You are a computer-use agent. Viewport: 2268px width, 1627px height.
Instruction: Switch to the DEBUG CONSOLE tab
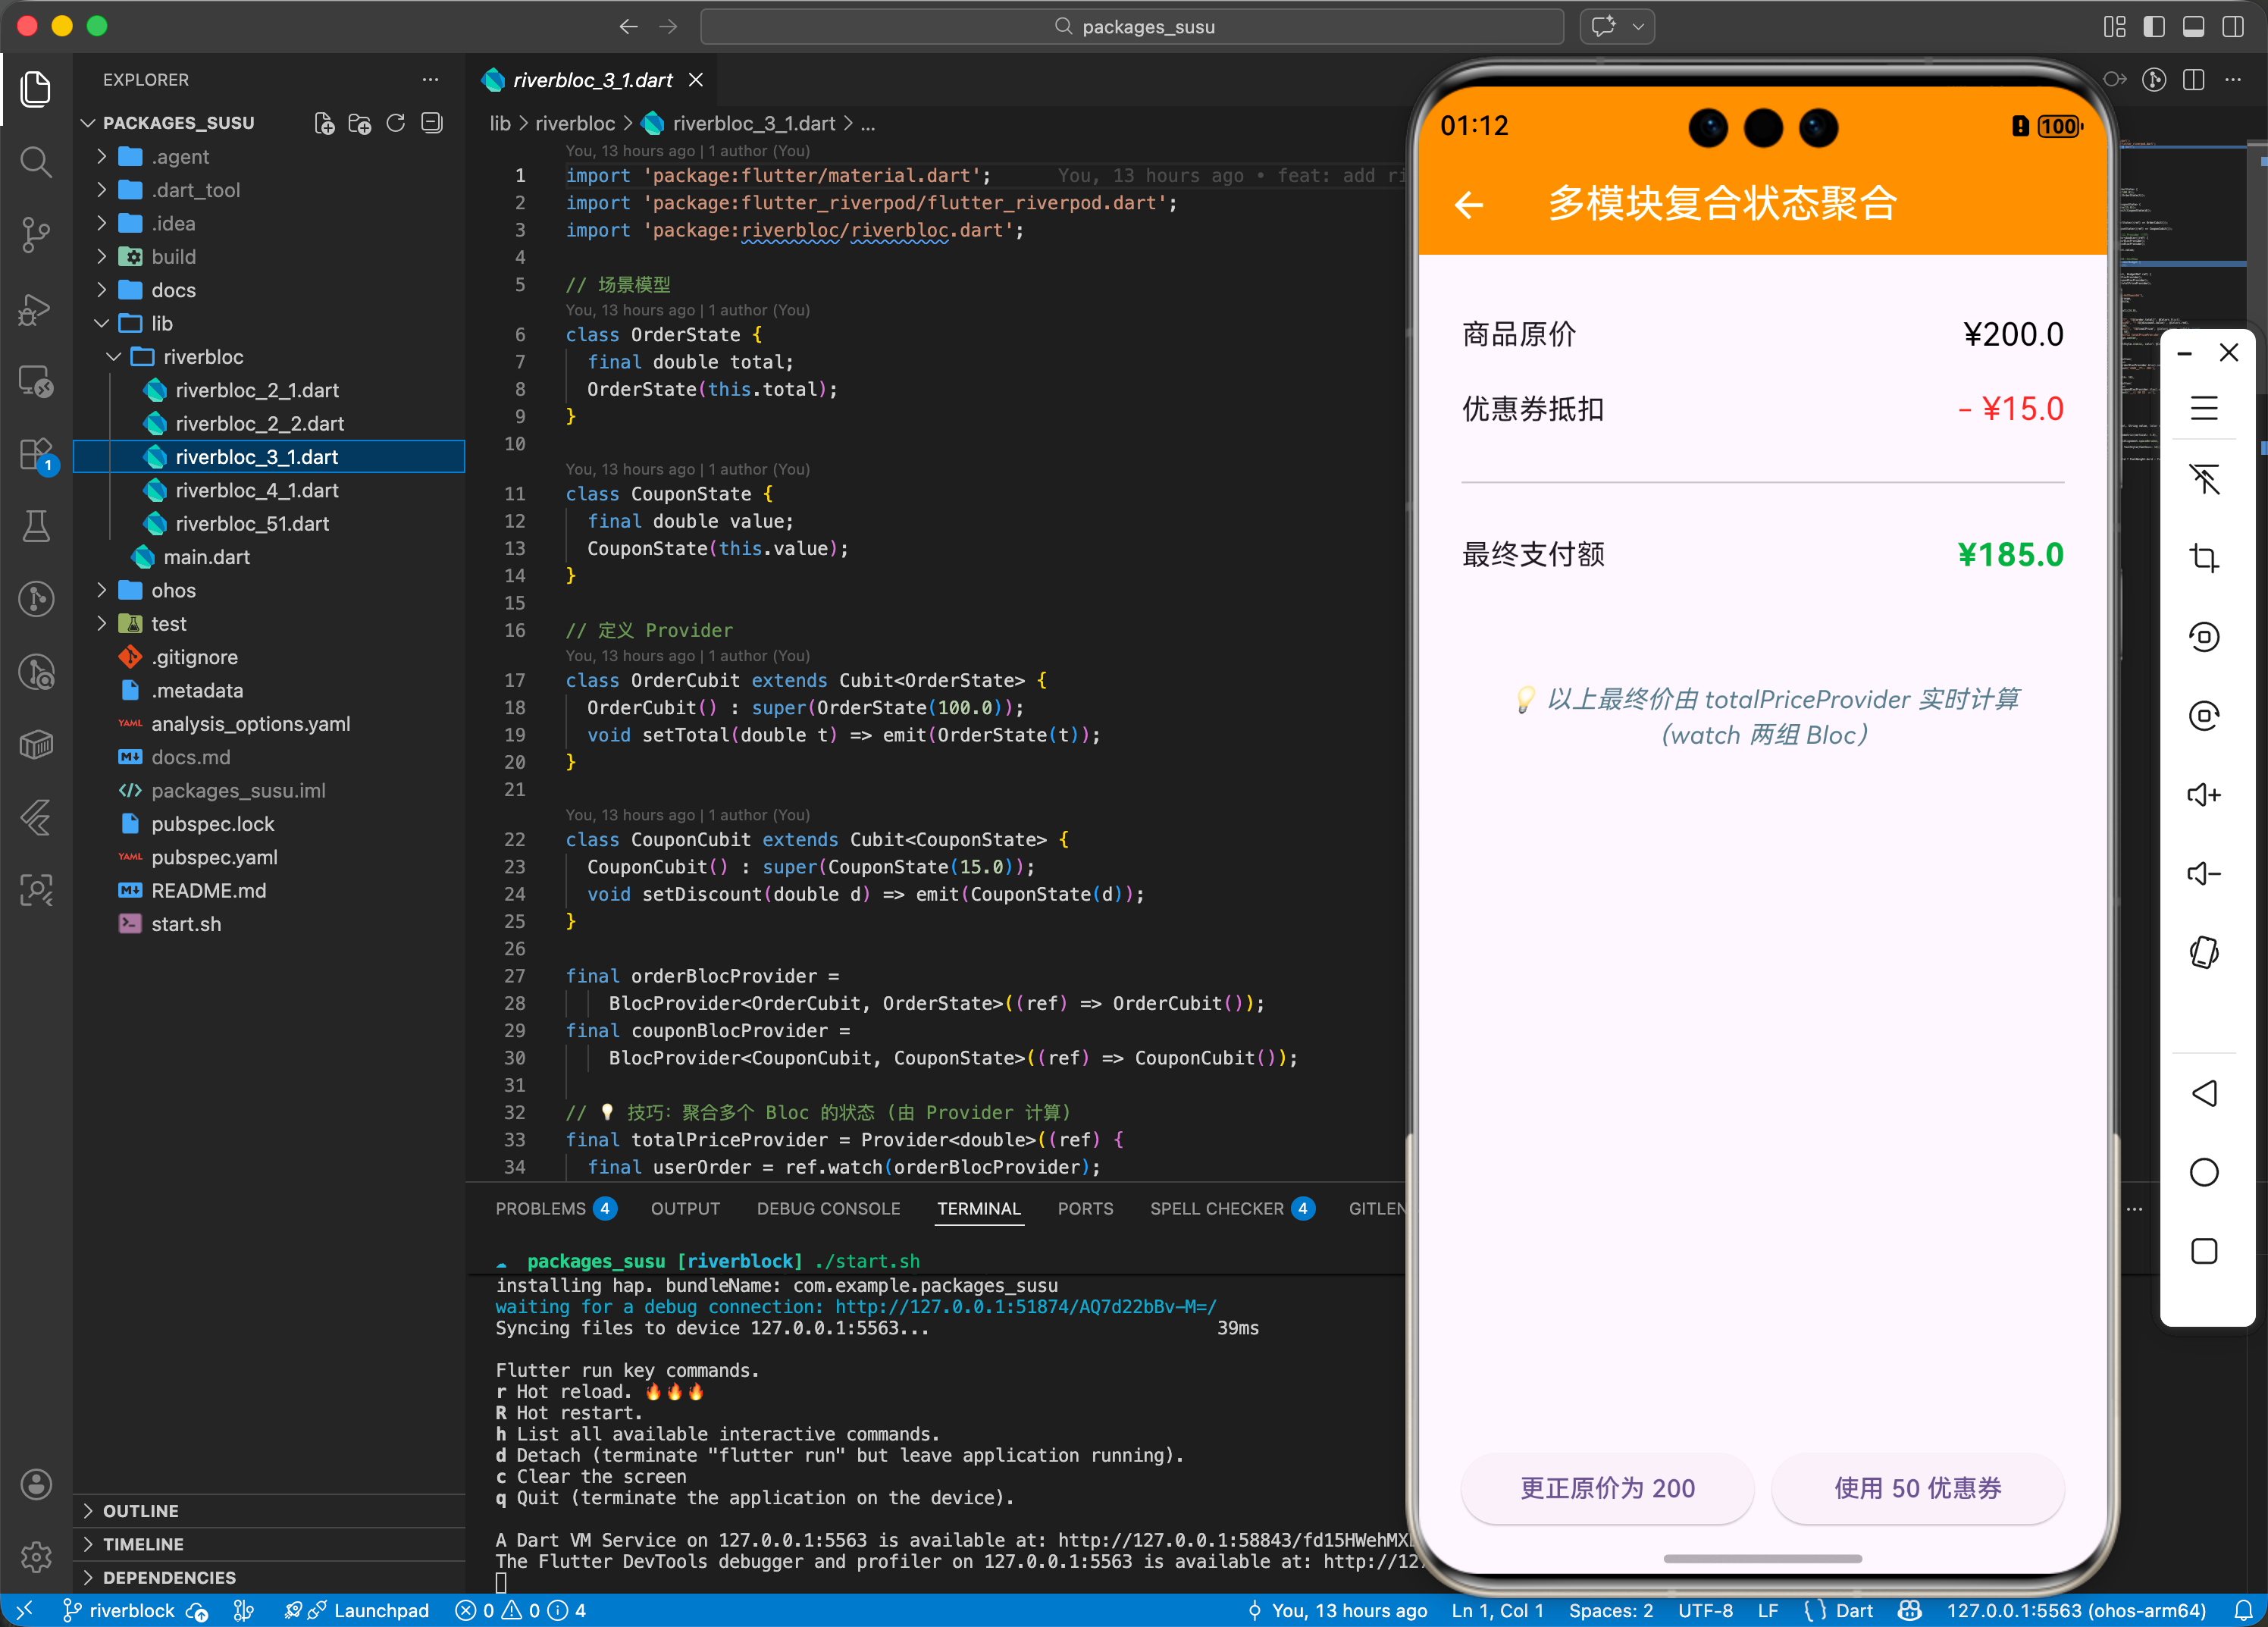click(828, 1208)
